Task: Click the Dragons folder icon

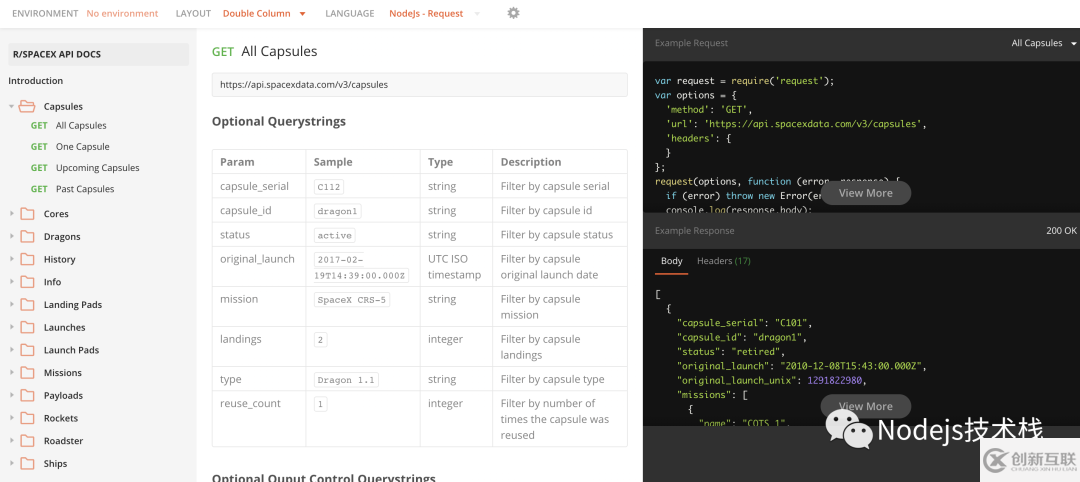Action: [x=27, y=236]
